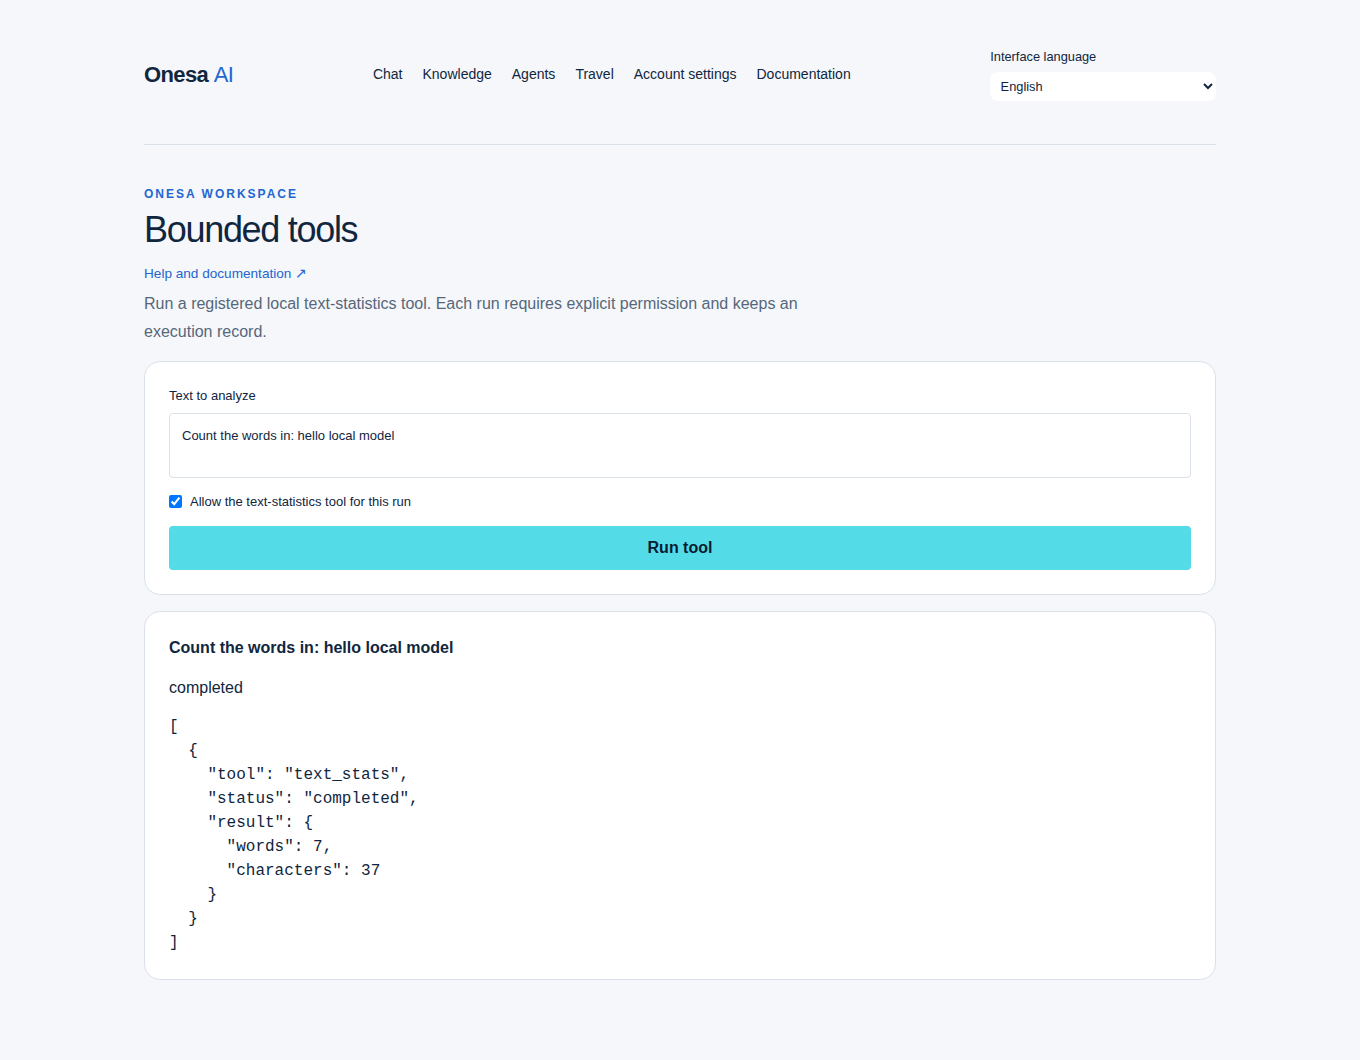Open the Travel menu item
Viewport: 1360px width, 1060px height.
pyautogui.click(x=594, y=74)
